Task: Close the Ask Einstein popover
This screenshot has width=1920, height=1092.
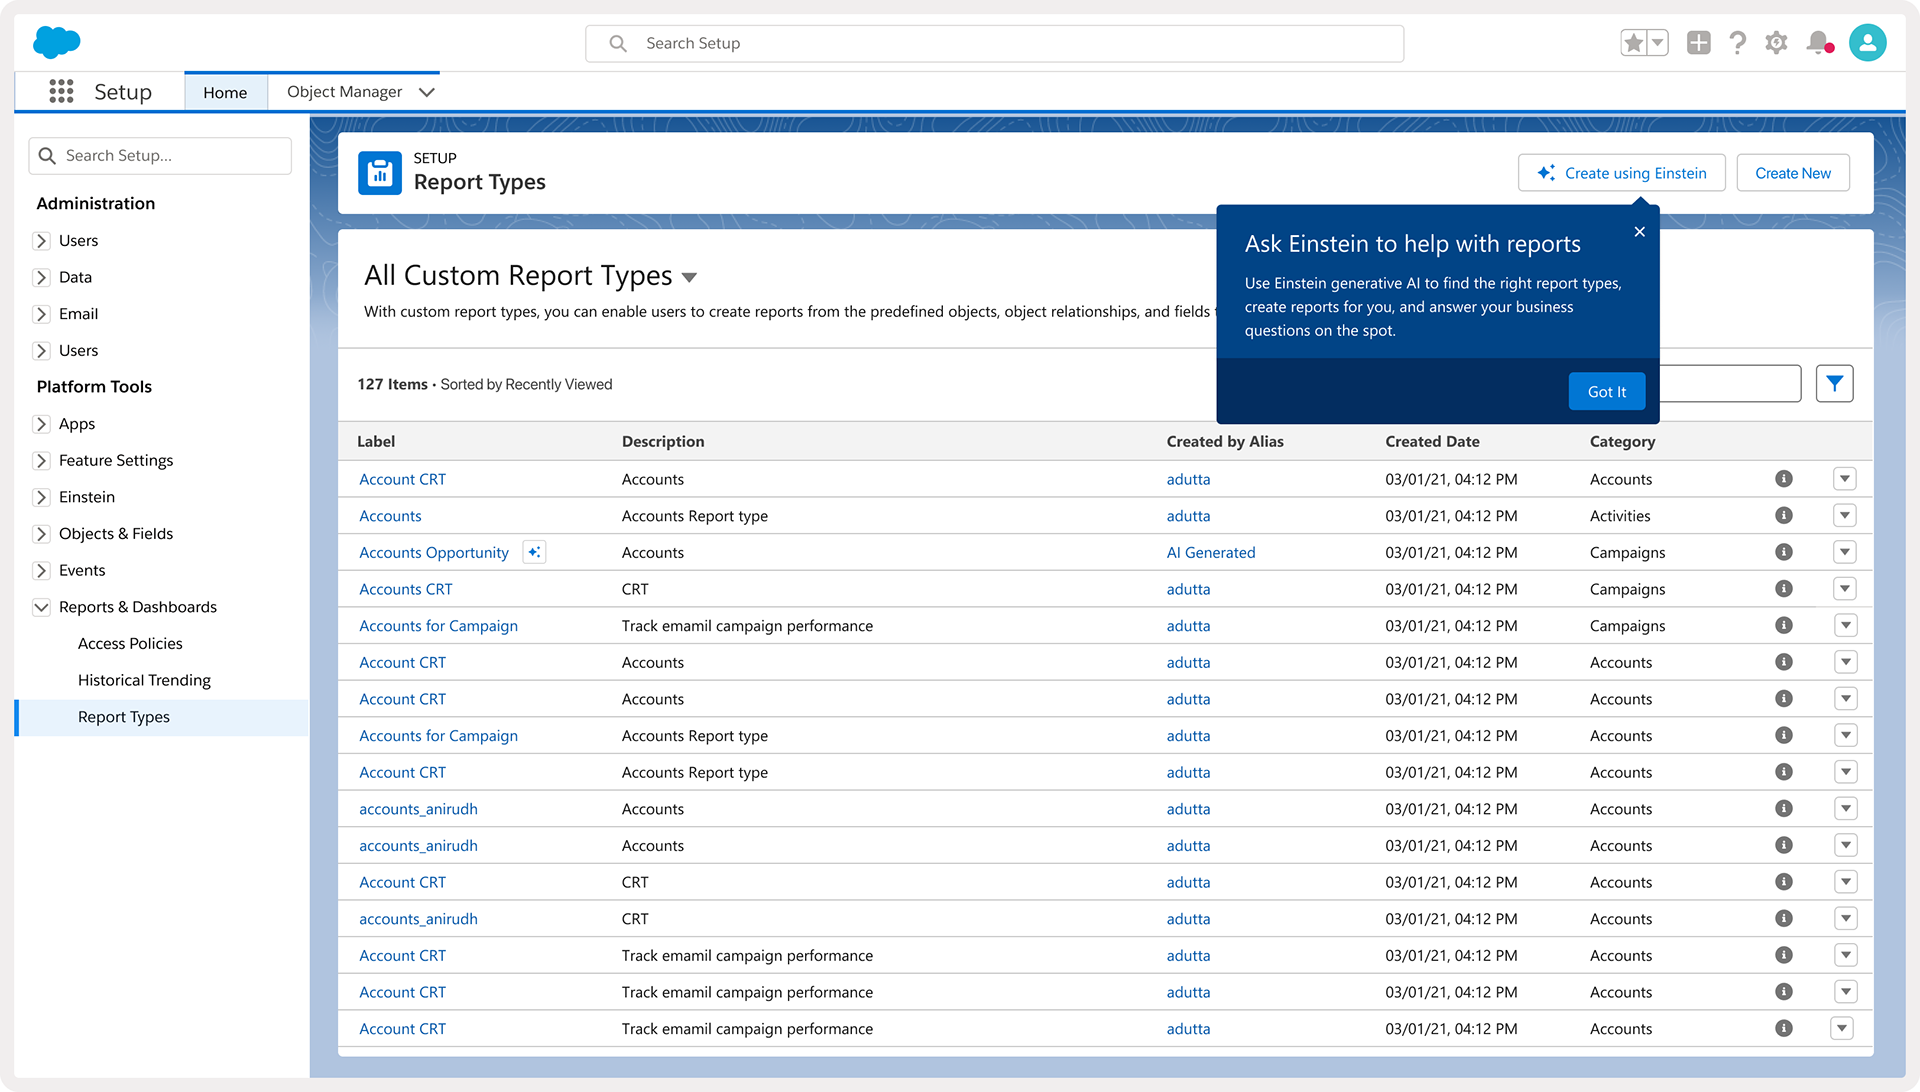Action: pos(1639,232)
